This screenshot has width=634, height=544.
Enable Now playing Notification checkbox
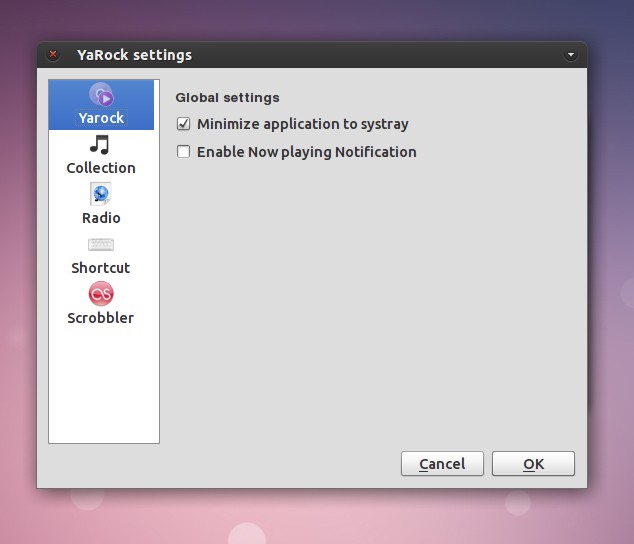point(184,152)
